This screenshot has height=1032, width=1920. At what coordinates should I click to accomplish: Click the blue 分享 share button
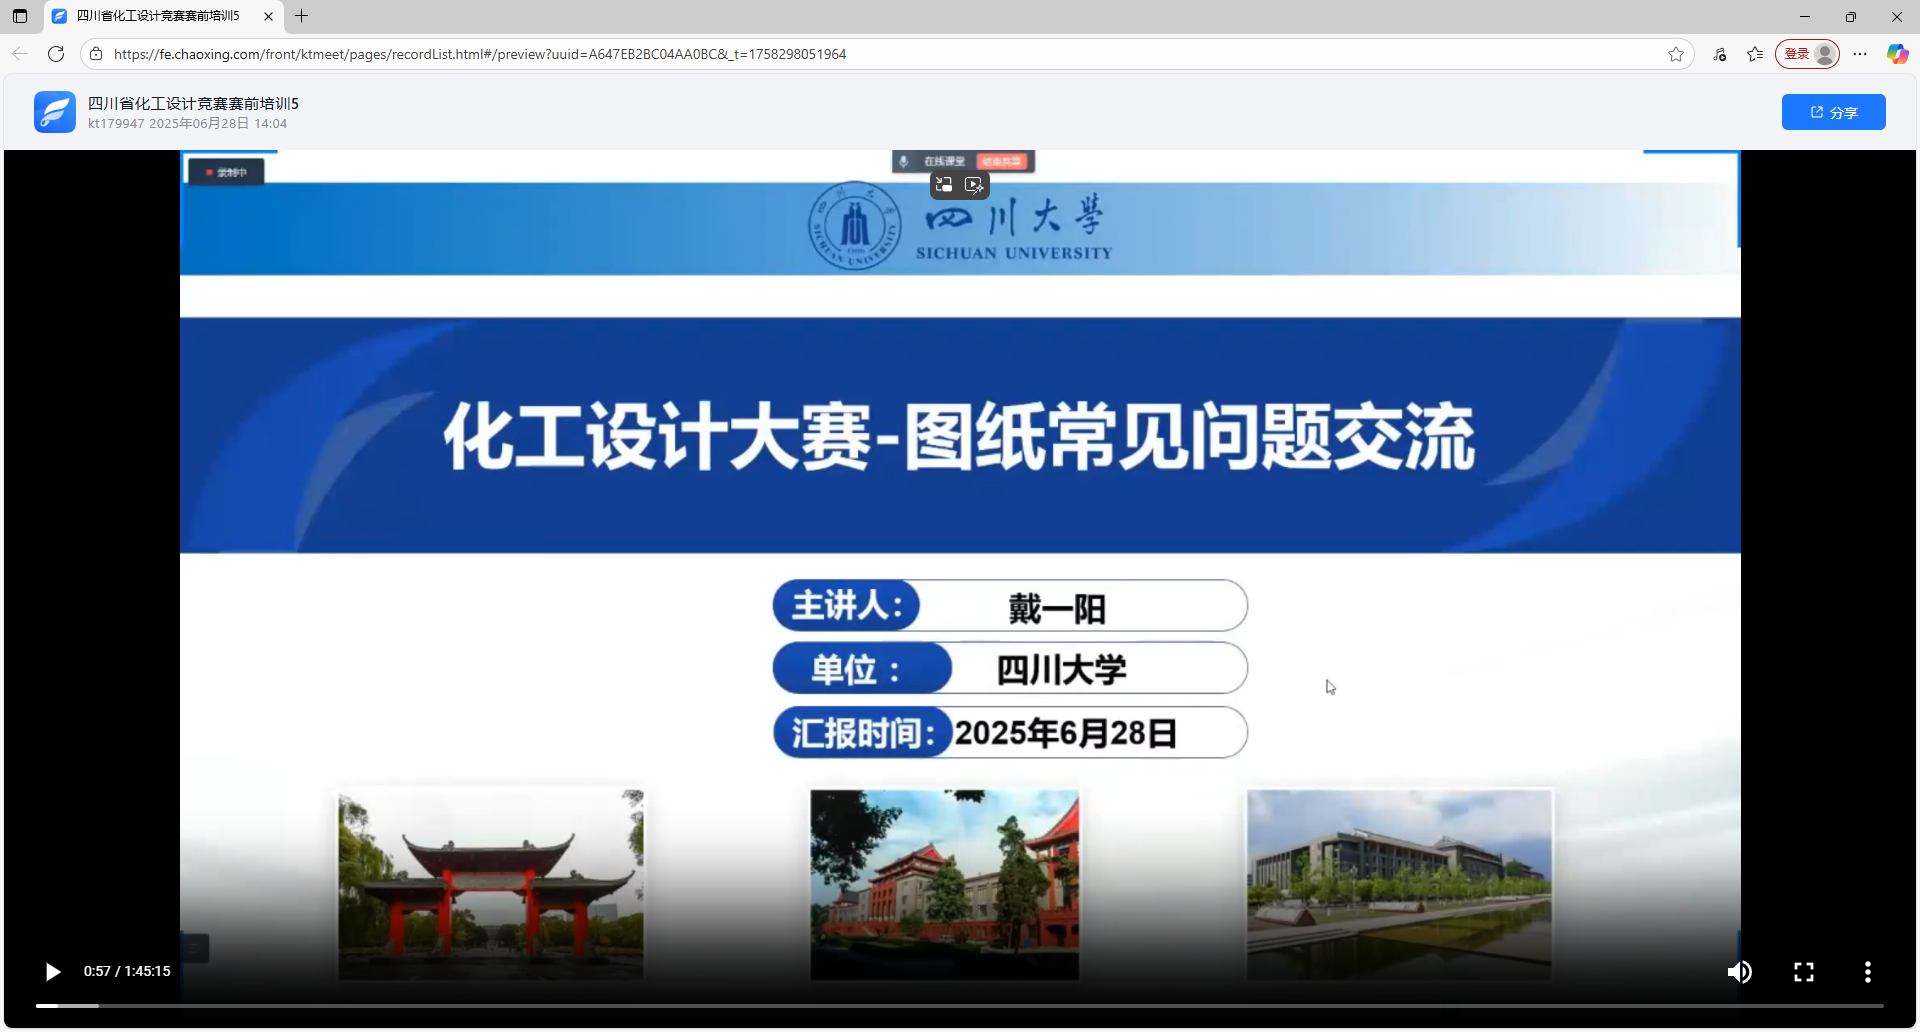(x=1833, y=112)
